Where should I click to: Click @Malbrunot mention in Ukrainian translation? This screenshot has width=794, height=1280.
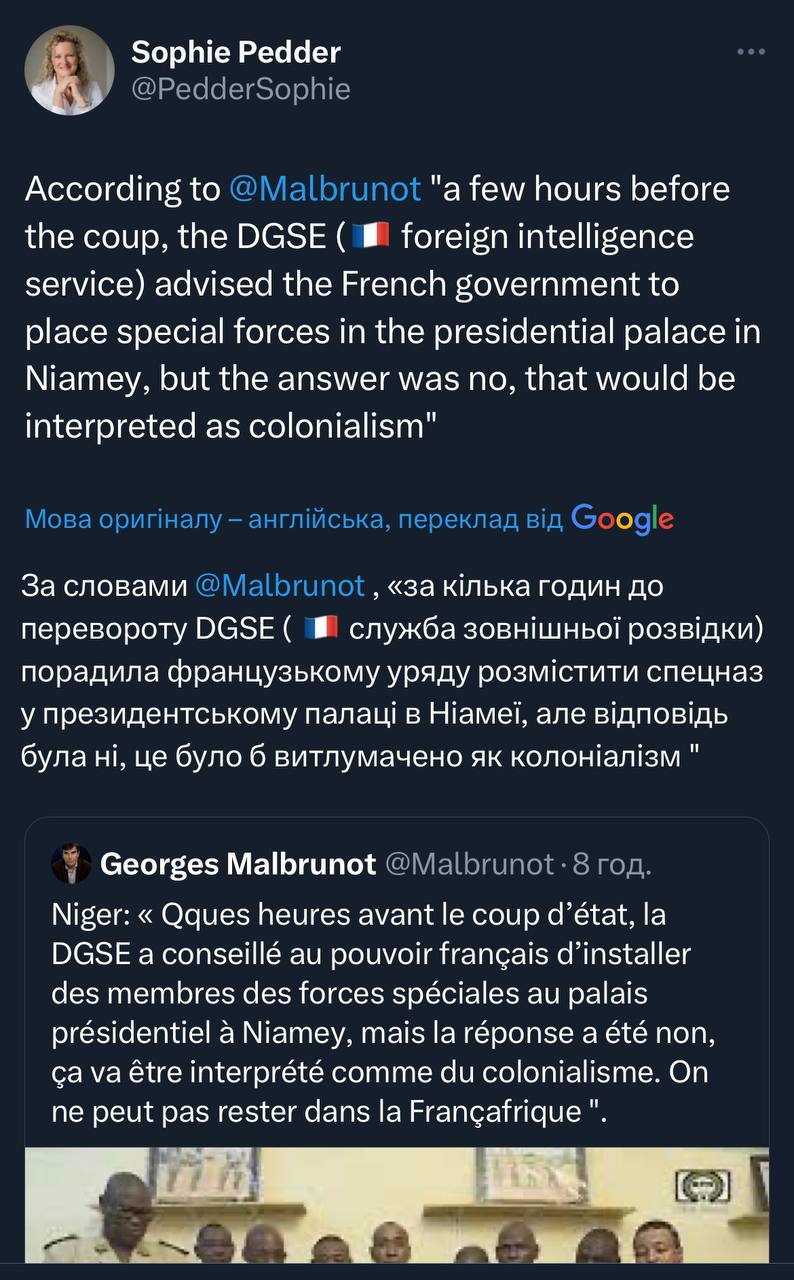coord(280,585)
